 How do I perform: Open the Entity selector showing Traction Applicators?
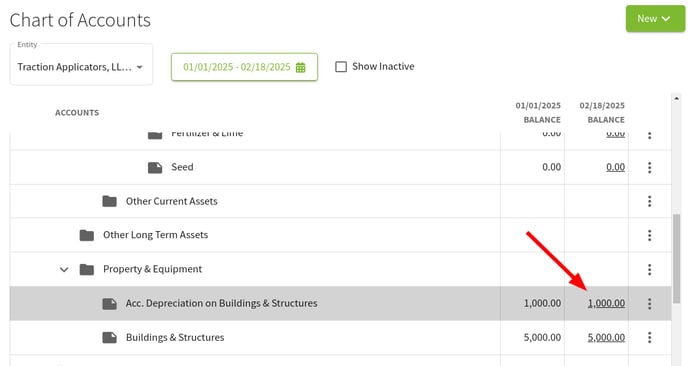(81, 65)
